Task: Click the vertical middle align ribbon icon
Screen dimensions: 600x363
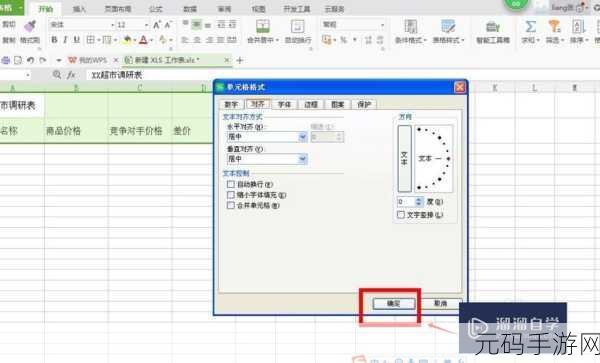Action: [196, 25]
